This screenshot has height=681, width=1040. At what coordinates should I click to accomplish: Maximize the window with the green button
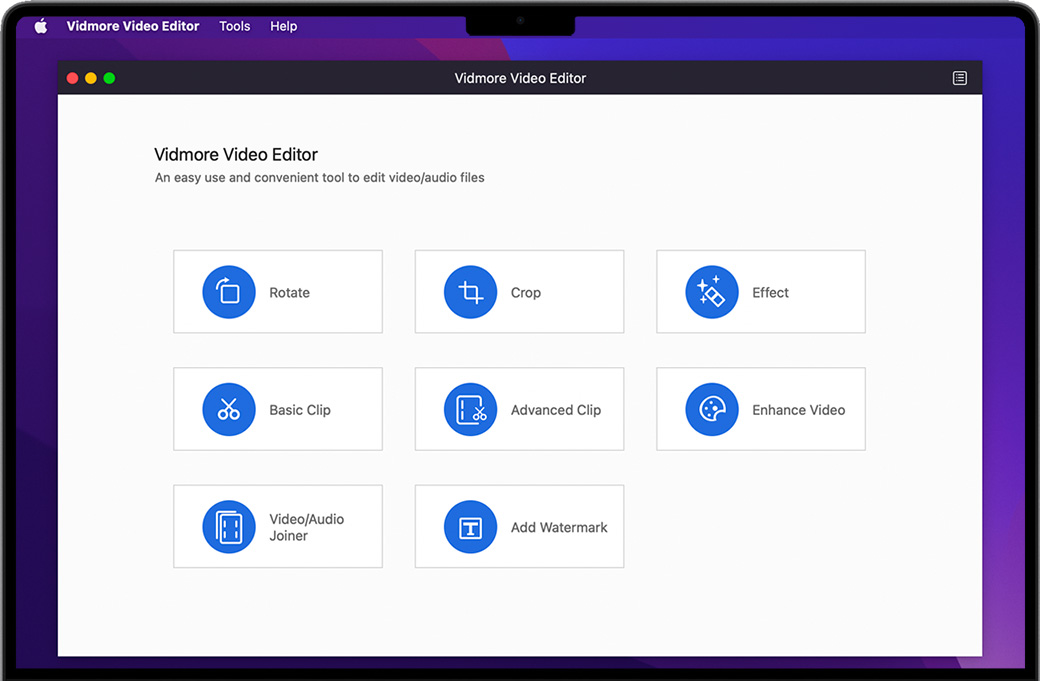point(109,78)
